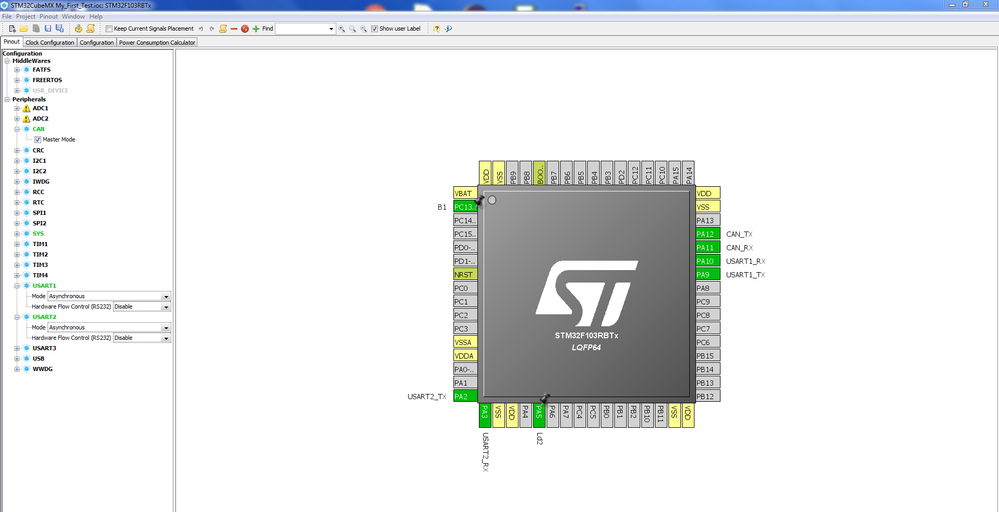Click the FREERTOS blue status icon
The height and width of the screenshot is (512, 999).
point(26,80)
